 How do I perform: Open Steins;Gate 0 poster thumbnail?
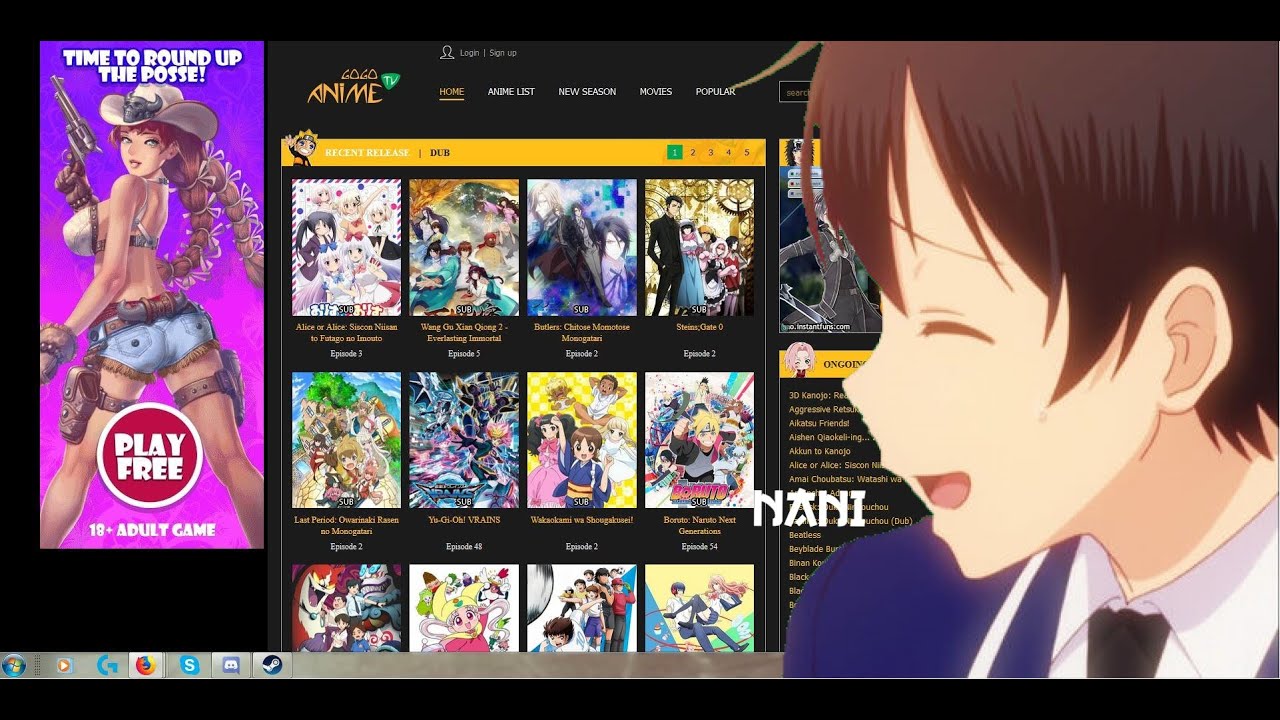tap(699, 247)
